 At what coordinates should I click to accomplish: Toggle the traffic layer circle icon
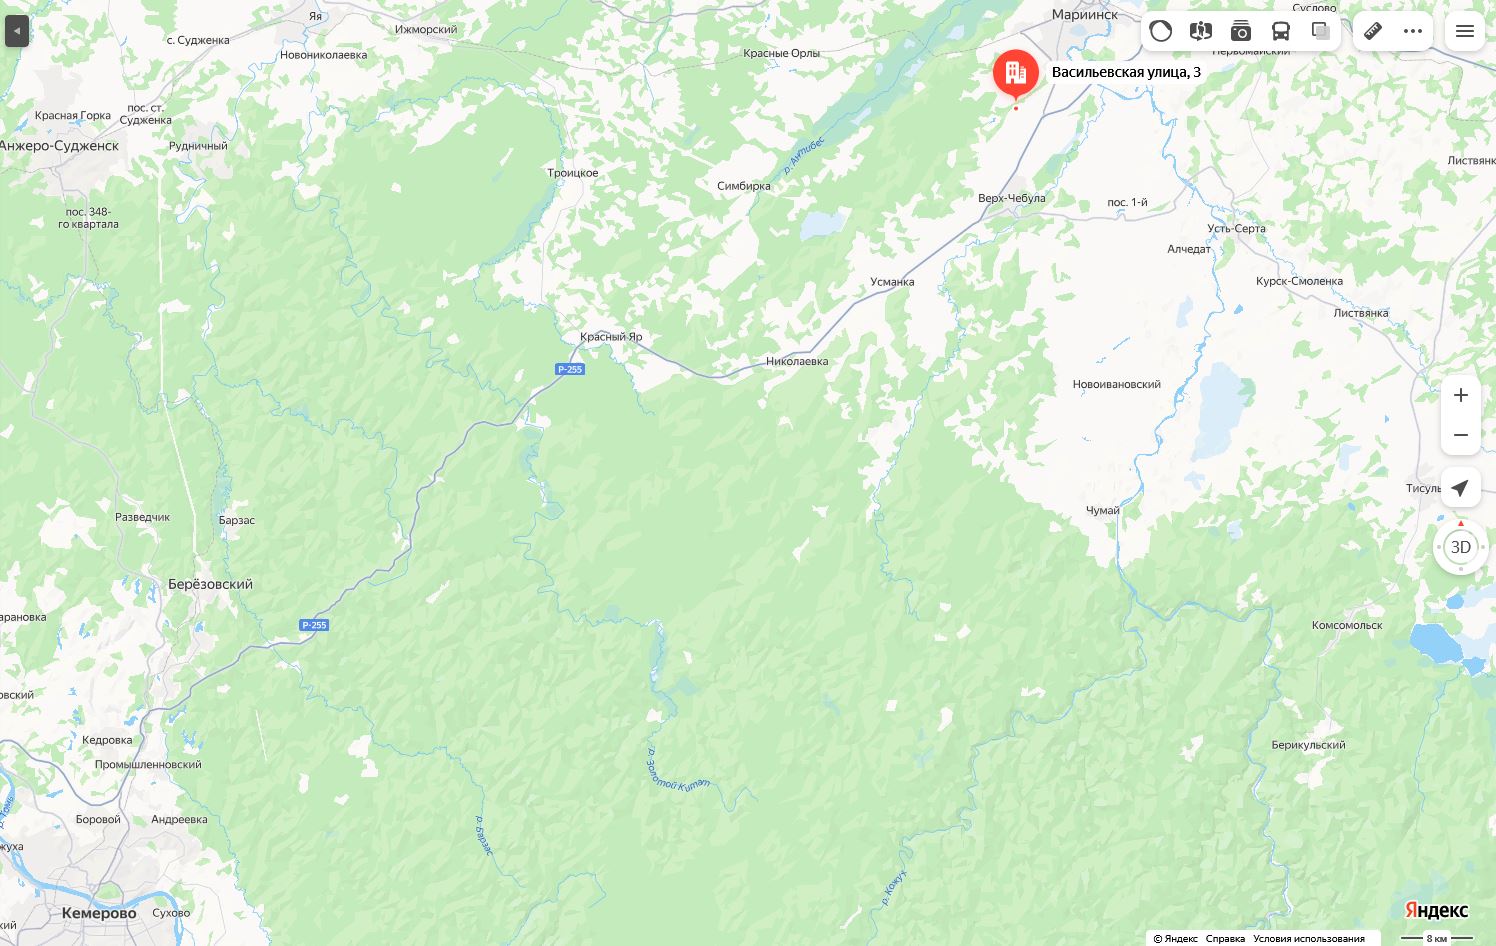click(x=1161, y=31)
